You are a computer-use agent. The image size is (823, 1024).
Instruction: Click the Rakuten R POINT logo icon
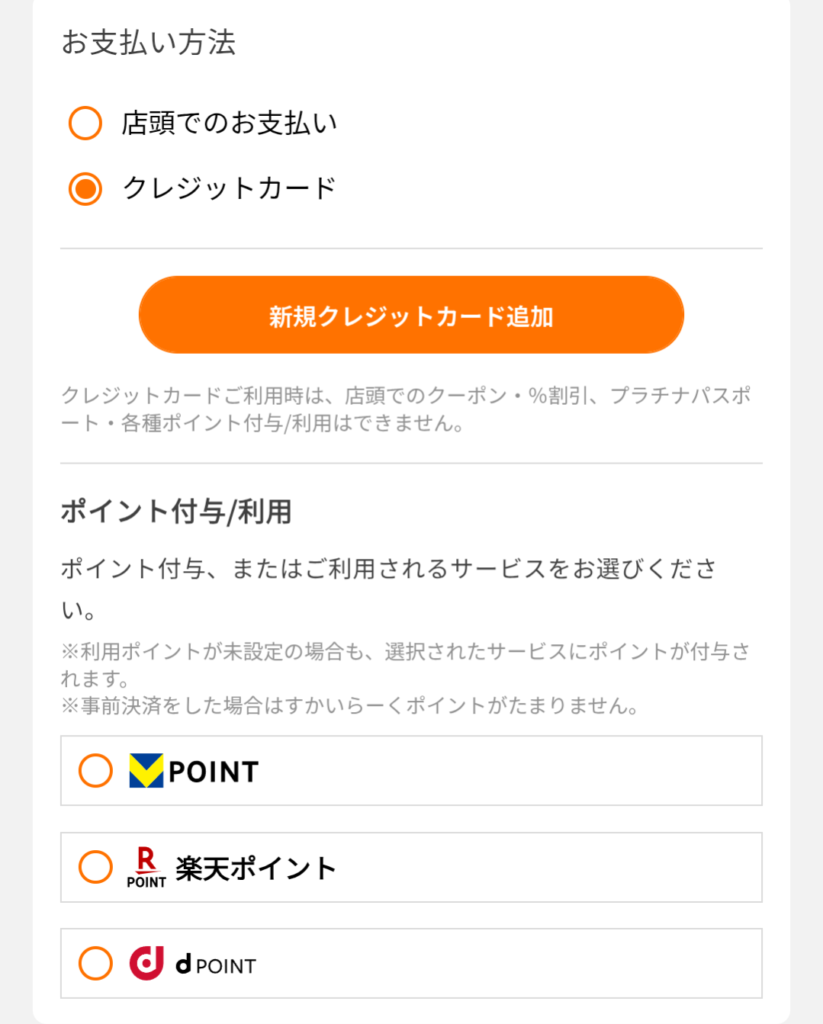[x=146, y=867]
